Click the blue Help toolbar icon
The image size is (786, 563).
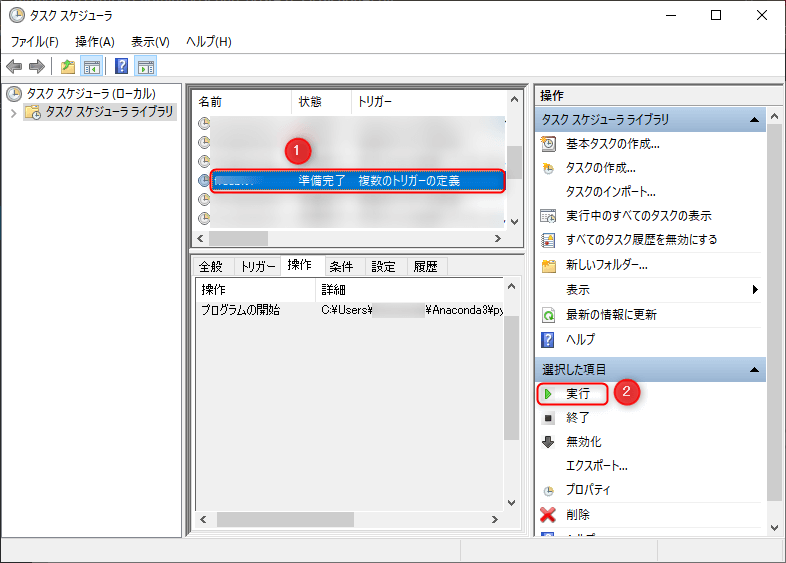[x=121, y=66]
